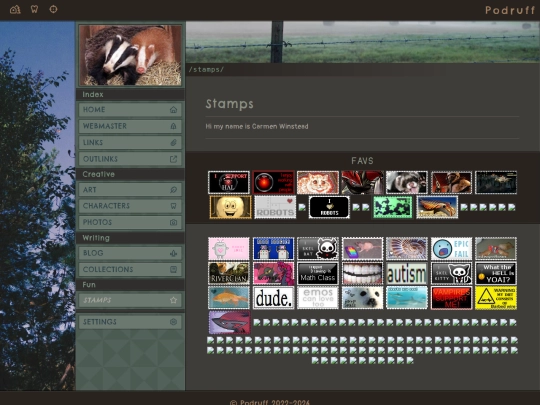The image size is (540, 405).
Task: Click the tooth icon in the top bar
Action: [x=34, y=9]
